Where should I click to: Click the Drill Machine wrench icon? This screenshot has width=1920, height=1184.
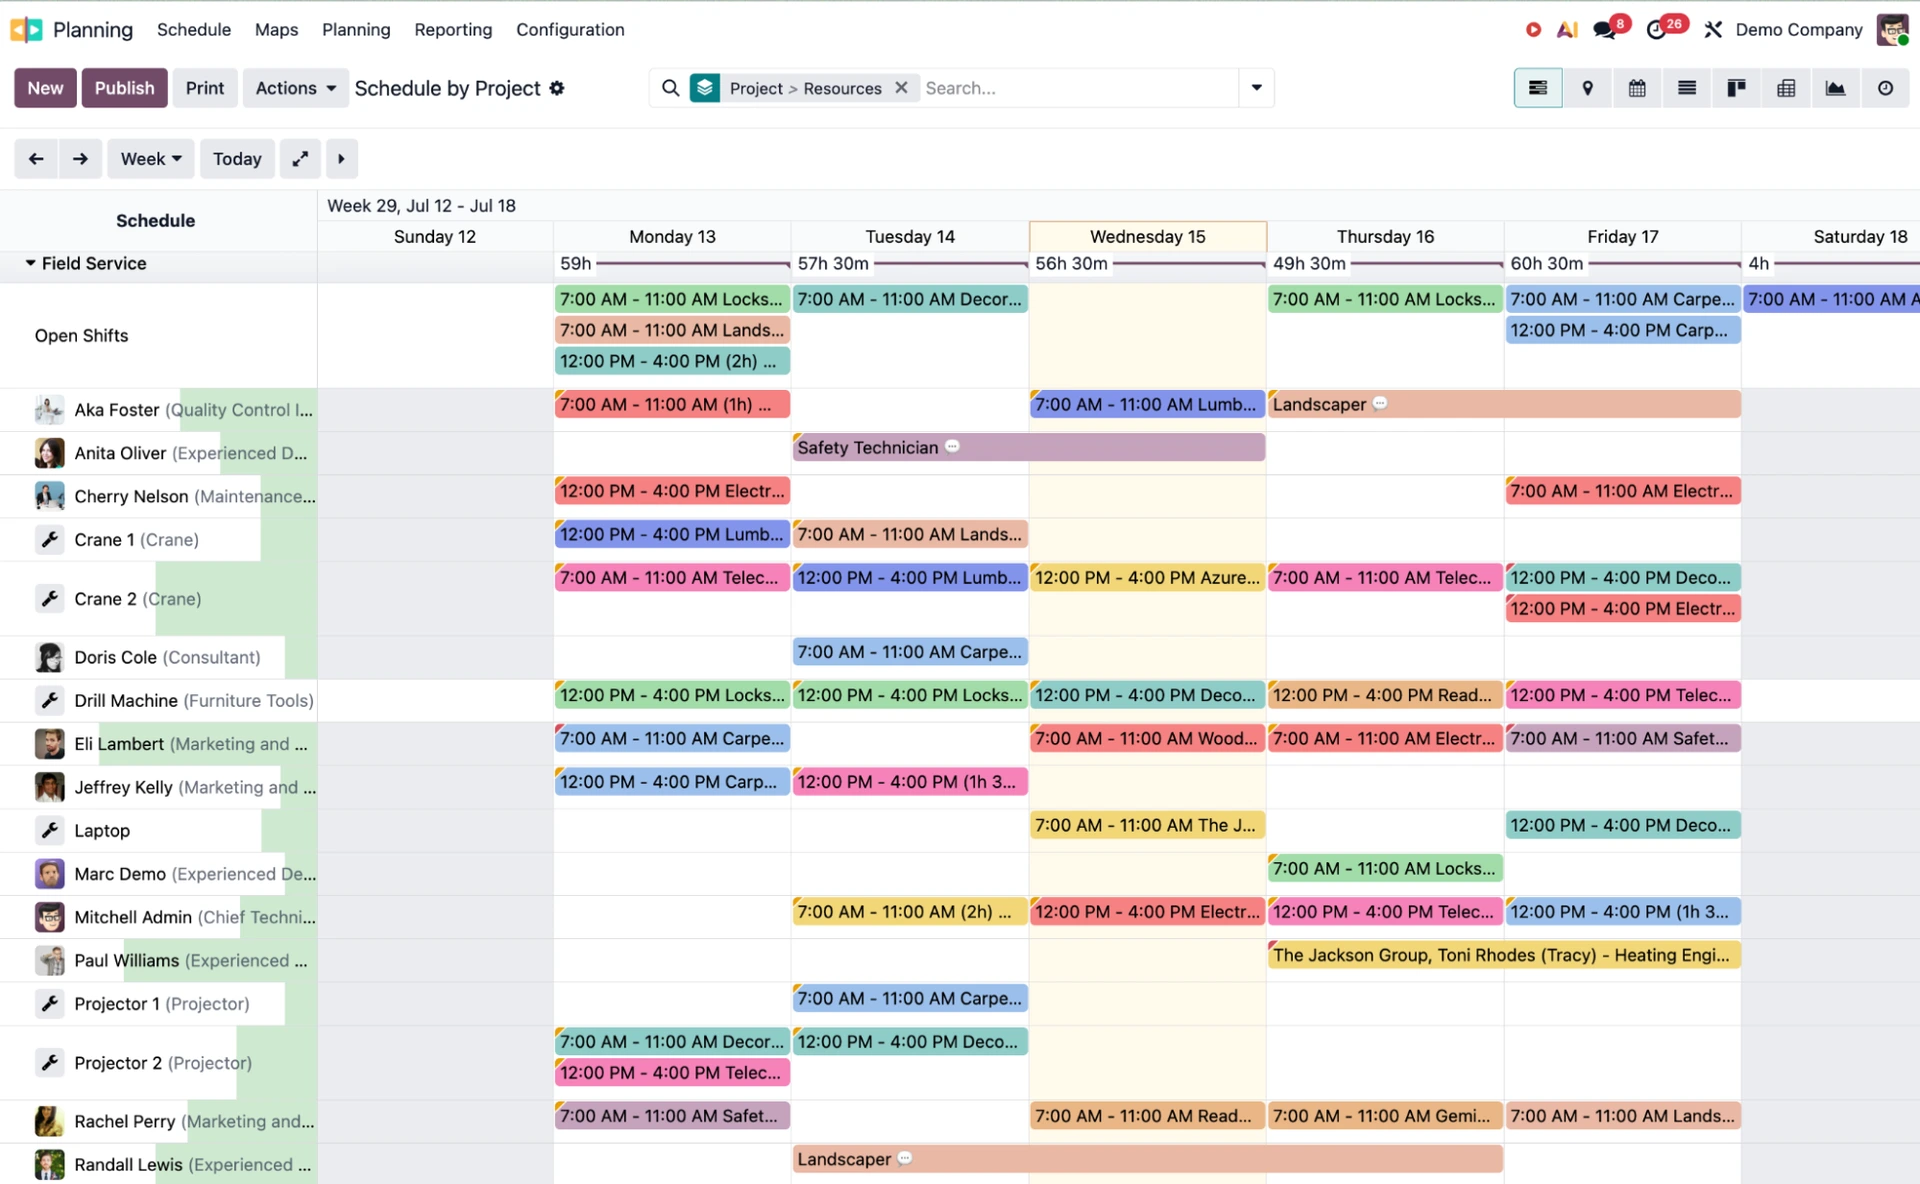click(49, 700)
